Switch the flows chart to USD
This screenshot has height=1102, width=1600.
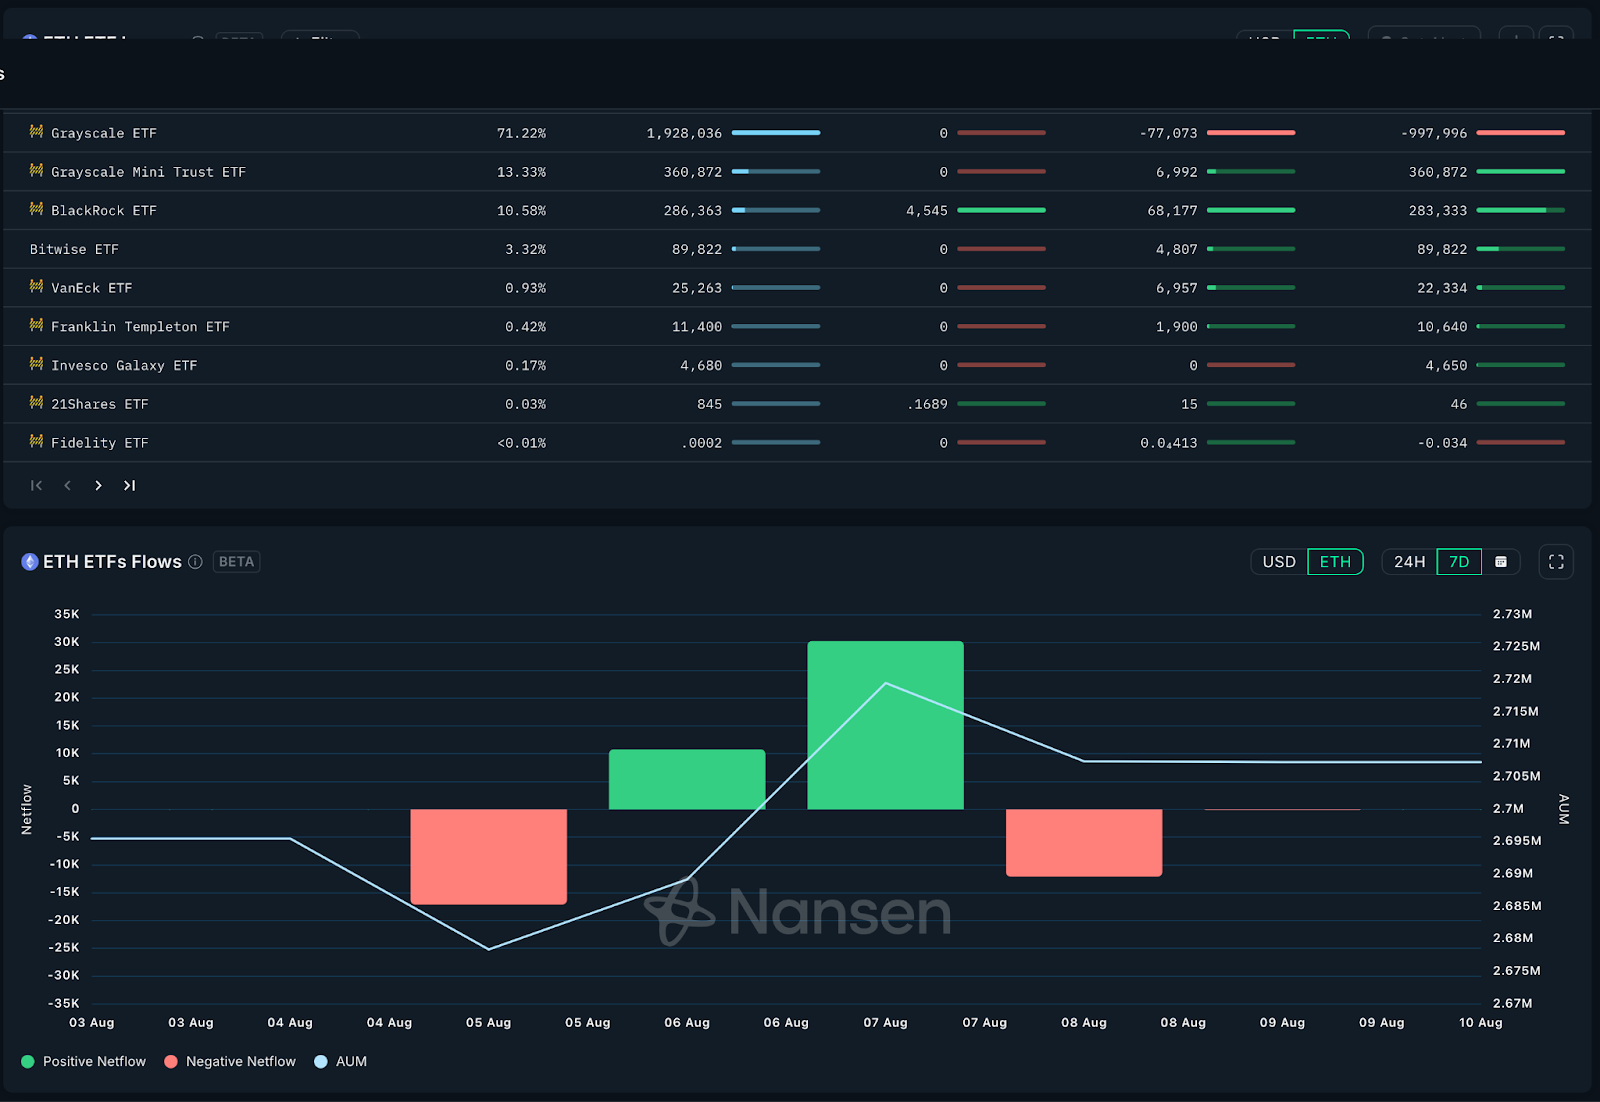[x=1279, y=562]
